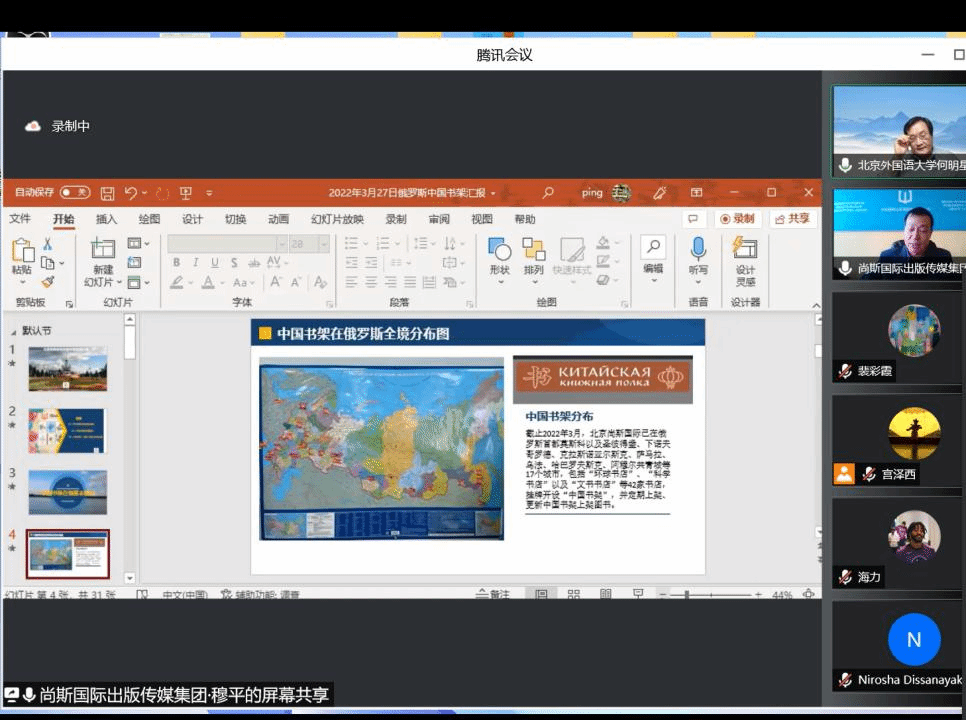Toggle strikethrough formatting
966x720 pixels.
(x=254, y=263)
